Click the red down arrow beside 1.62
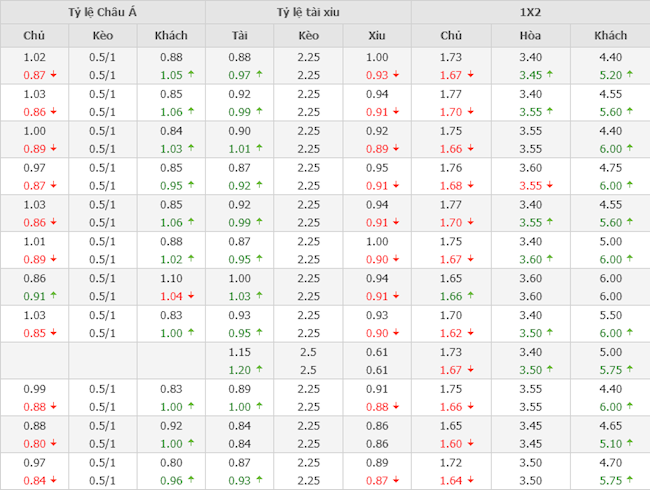Screen dimensions: 650x490 coord(470,332)
